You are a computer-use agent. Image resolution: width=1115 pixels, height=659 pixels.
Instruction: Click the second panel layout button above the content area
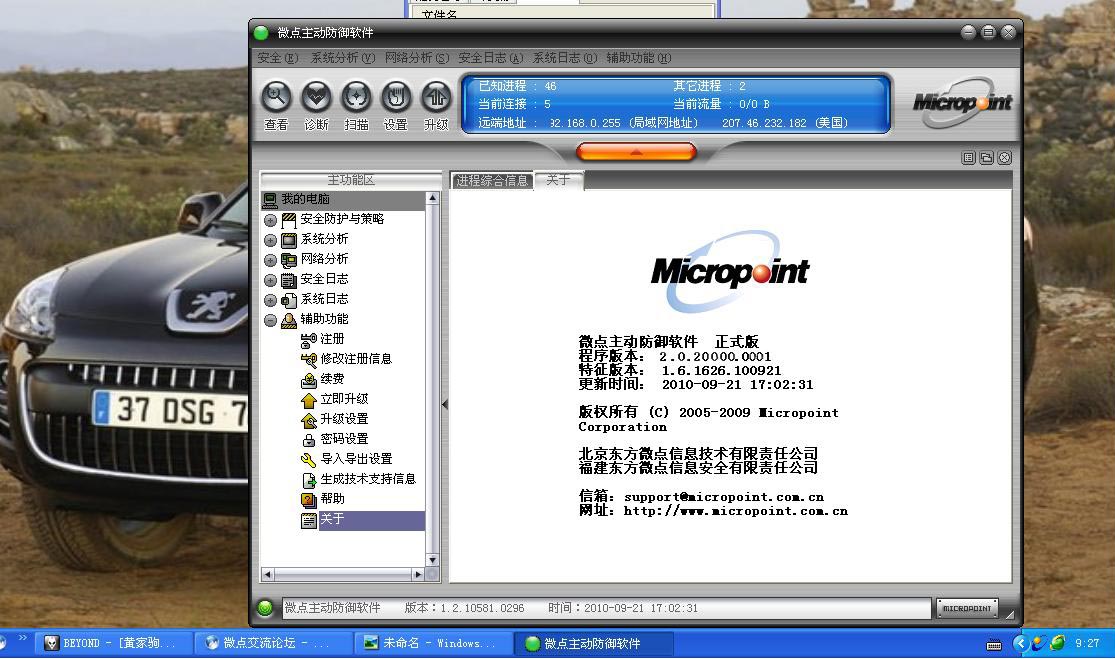point(986,158)
